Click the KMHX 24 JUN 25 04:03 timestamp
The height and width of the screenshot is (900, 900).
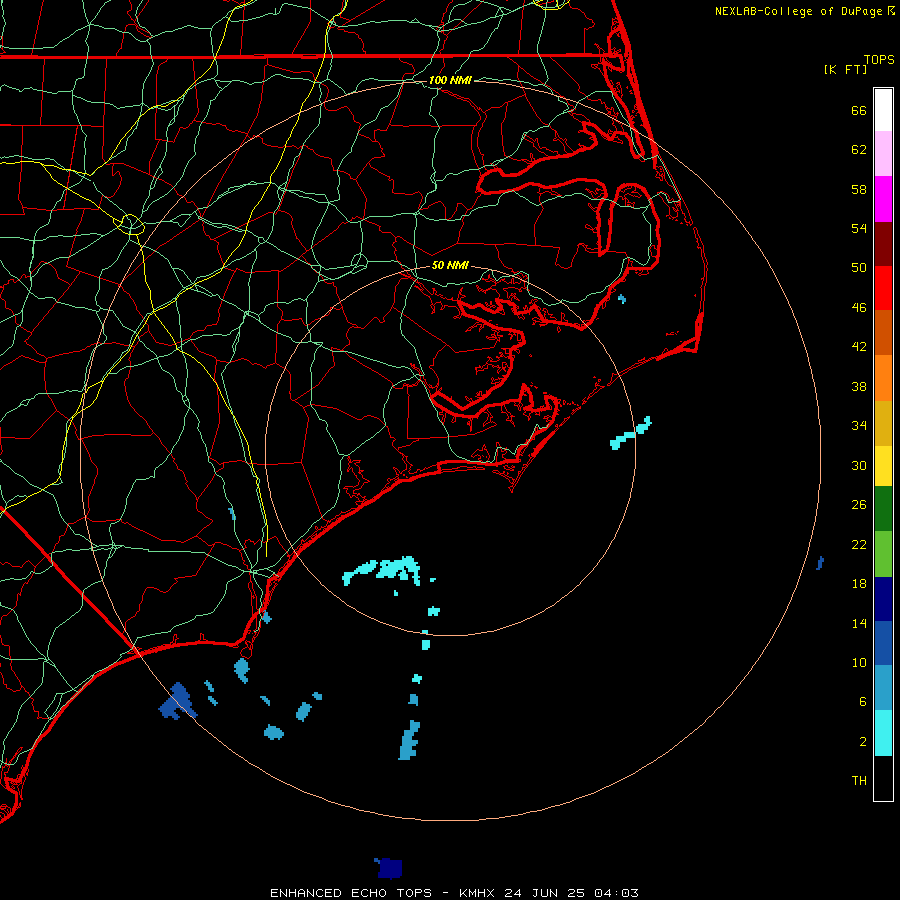point(549,893)
